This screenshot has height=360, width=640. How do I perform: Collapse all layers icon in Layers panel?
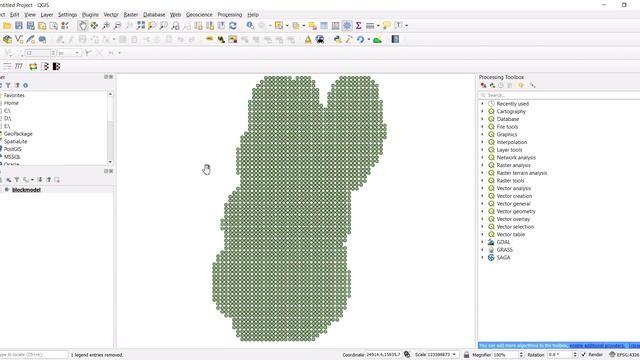[49, 180]
